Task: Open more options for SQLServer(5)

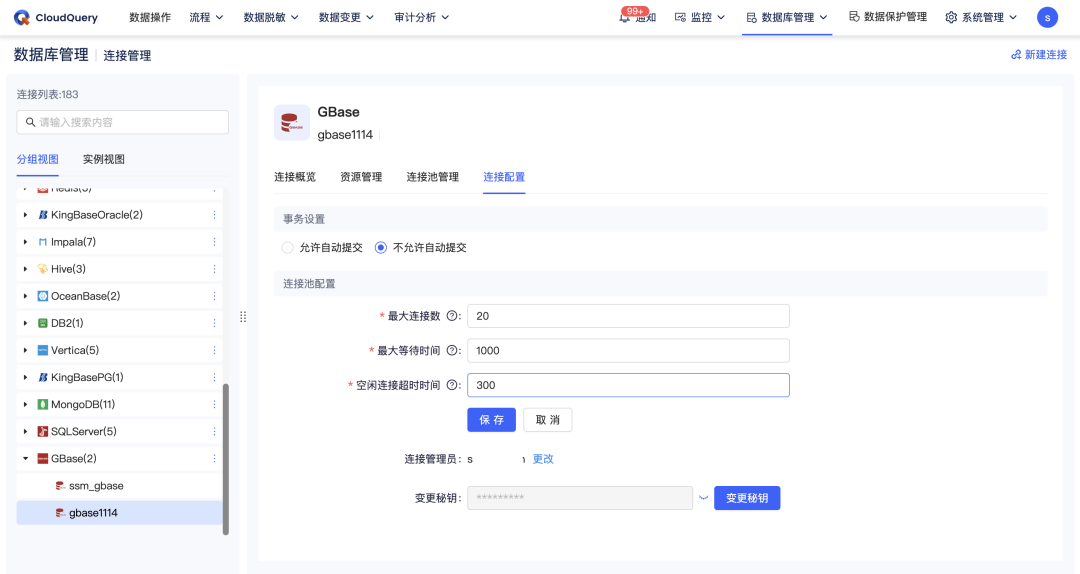Action: point(214,431)
